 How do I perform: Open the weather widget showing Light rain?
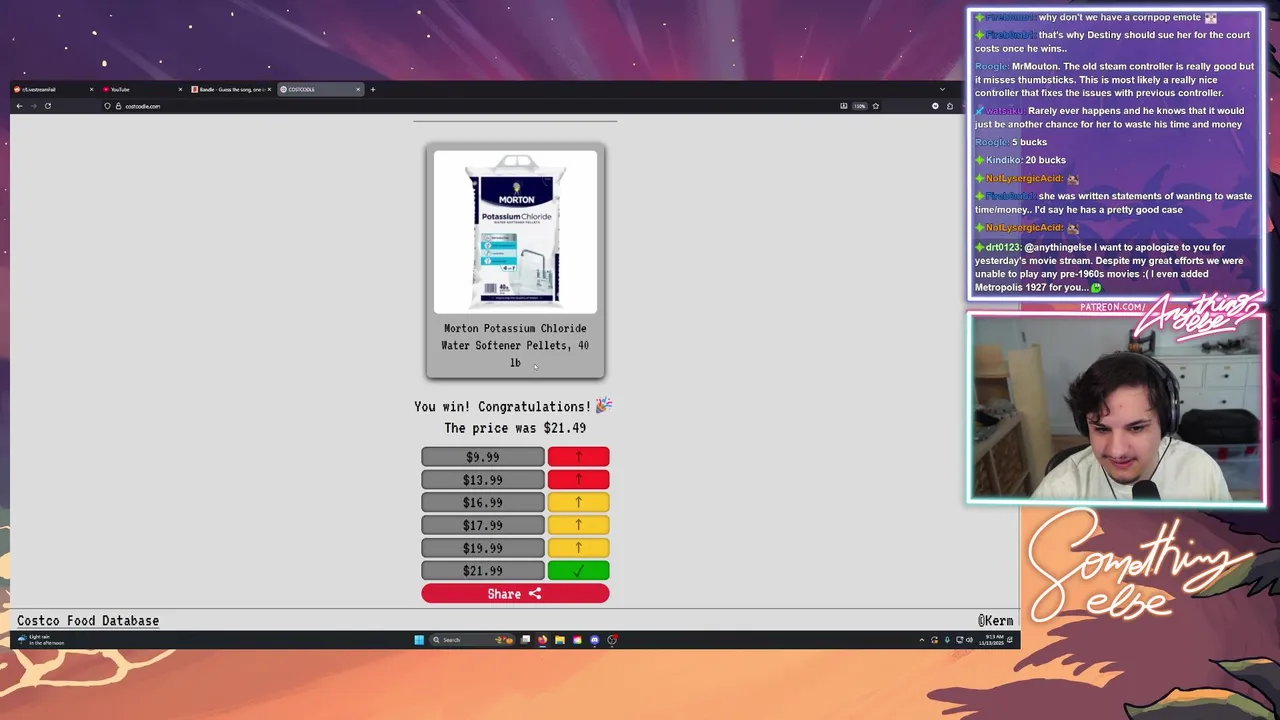[x=40, y=640]
